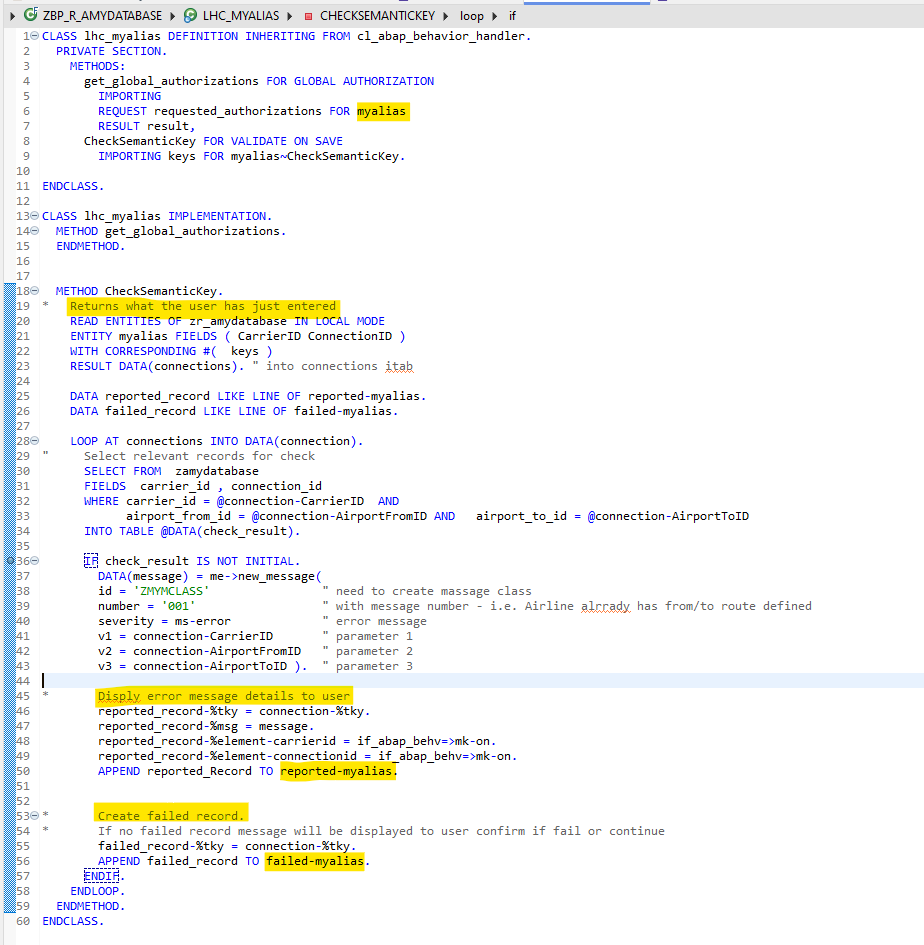Click 'RESULT result,' on line 7

pos(146,126)
